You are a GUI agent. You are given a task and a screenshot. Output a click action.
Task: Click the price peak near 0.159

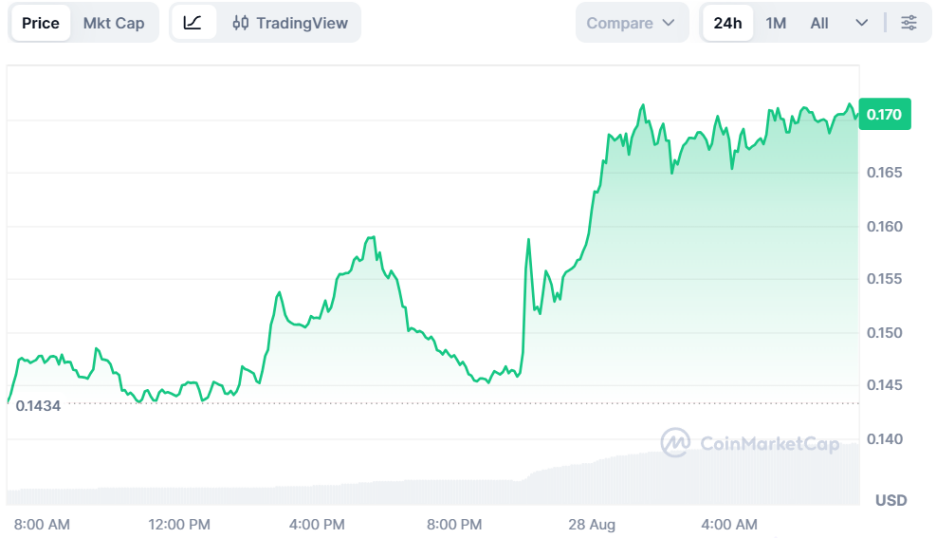[x=371, y=238]
